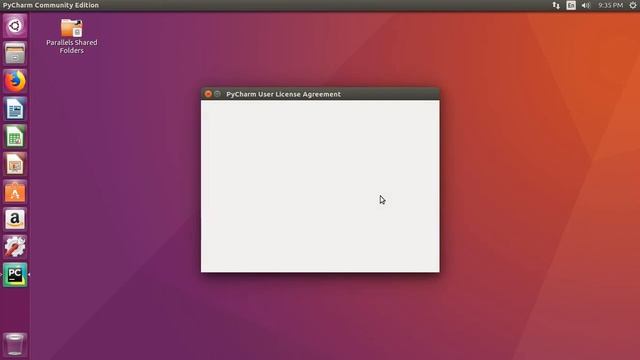Viewport: 640px width, 360px height.
Task: Click the PyCharm Community Edition top bar title
Action: coord(51,5)
